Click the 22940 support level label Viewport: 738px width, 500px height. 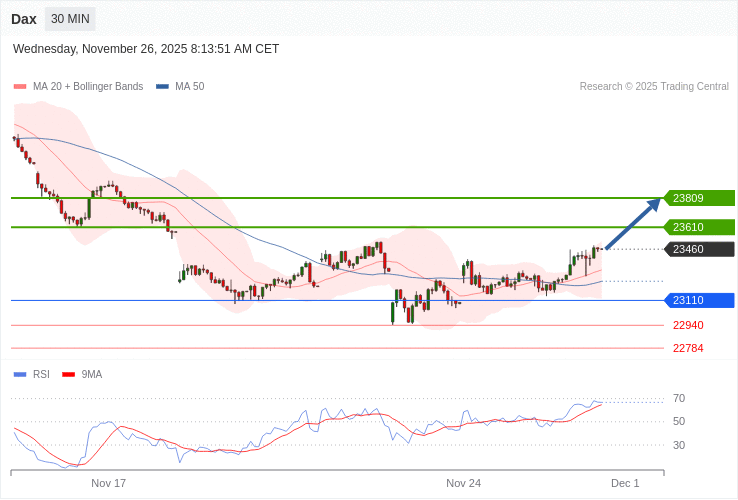pos(688,325)
